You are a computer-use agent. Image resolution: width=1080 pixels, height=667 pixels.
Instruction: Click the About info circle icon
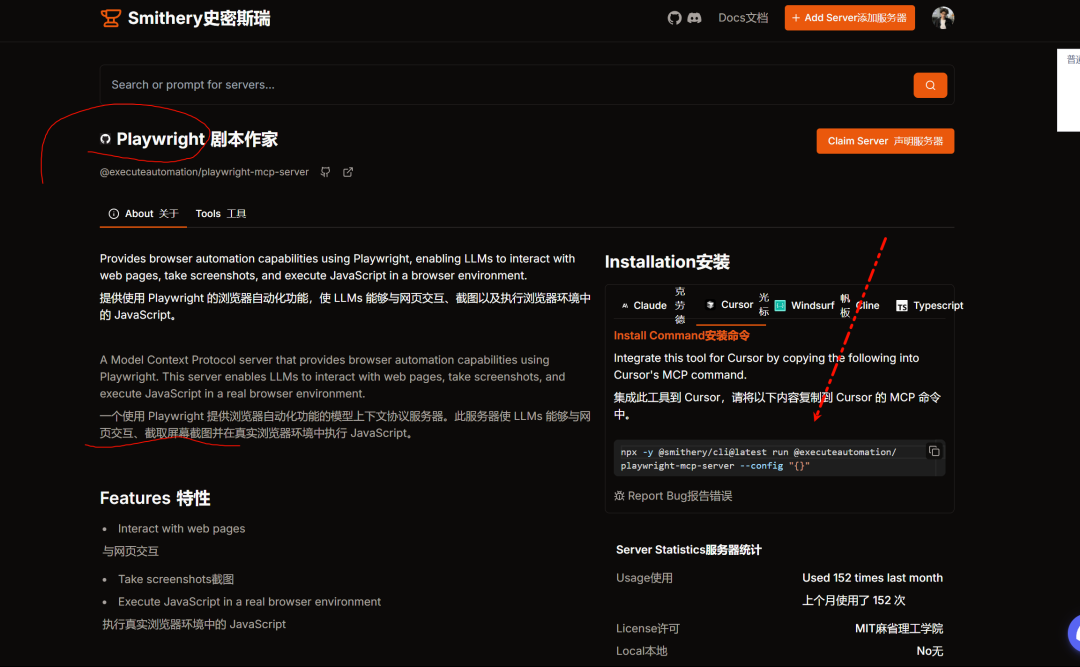tap(114, 214)
